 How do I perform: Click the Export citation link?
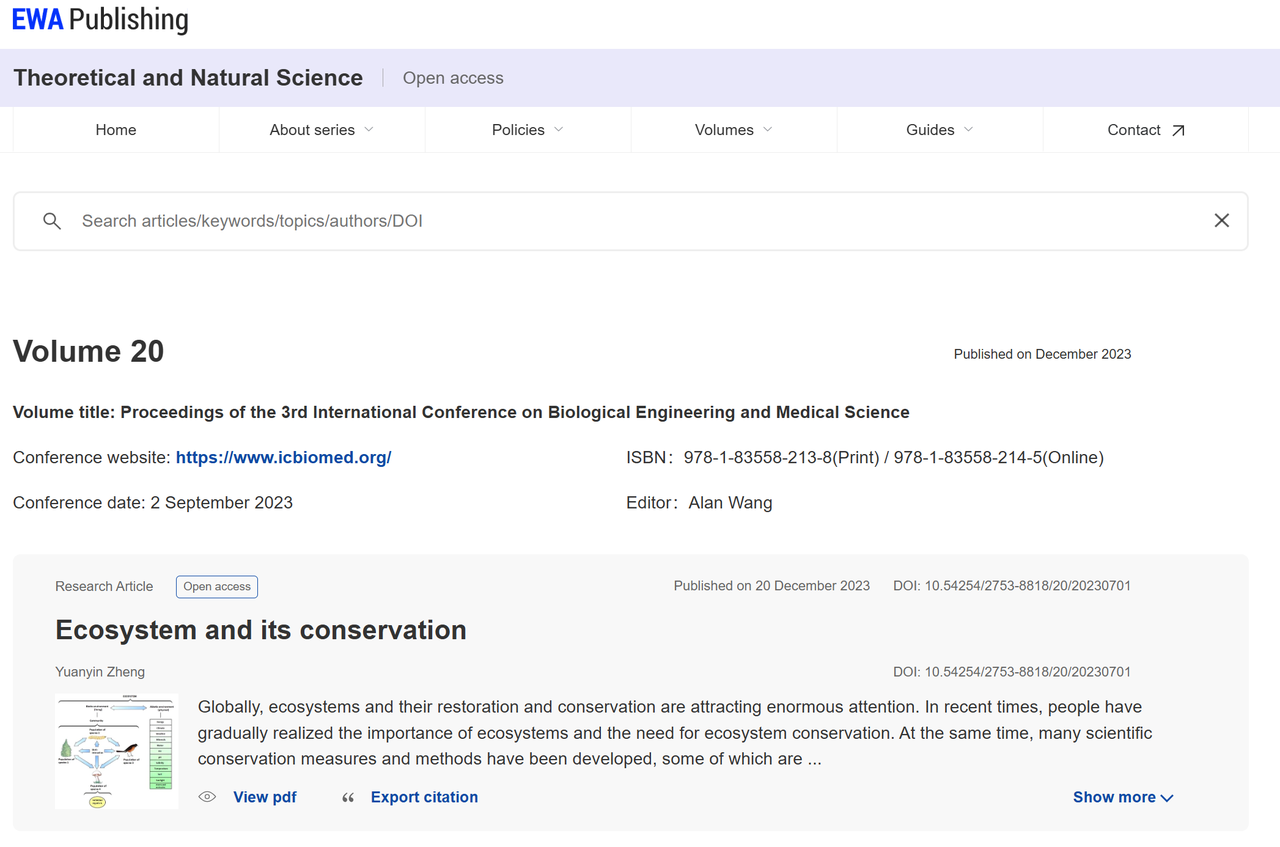tap(424, 797)
